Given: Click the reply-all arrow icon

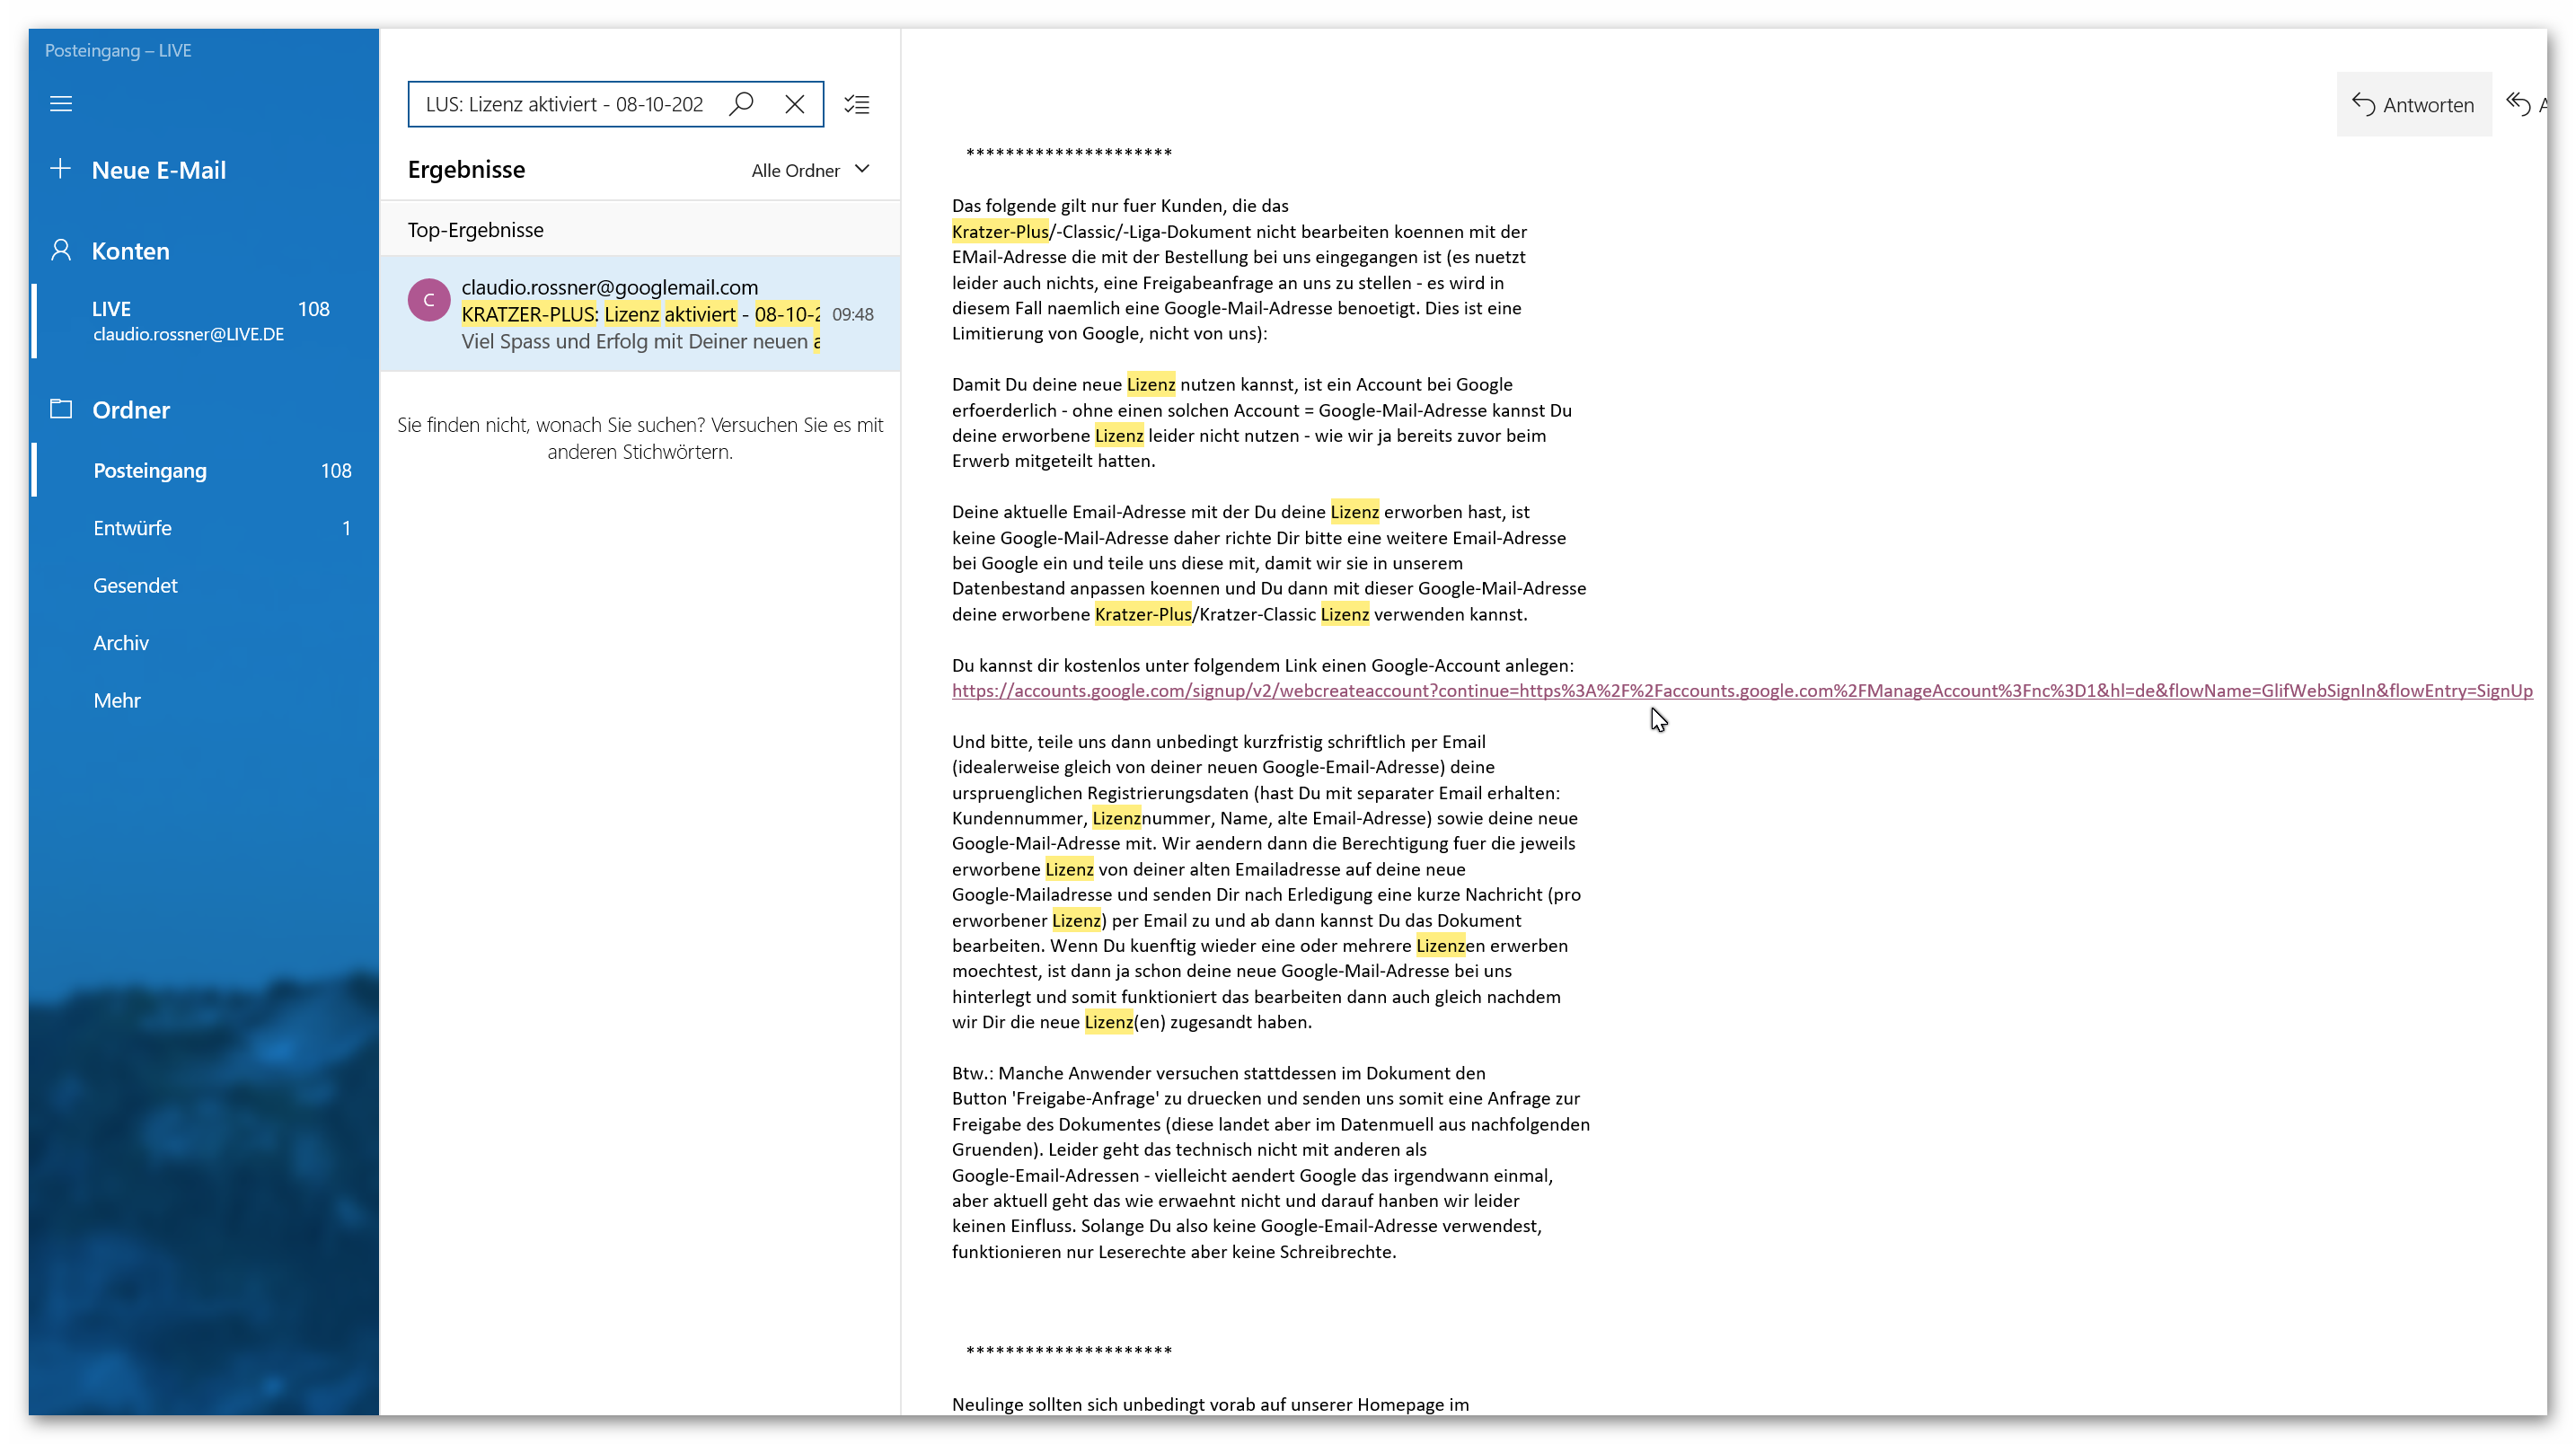Looking at the screenshot, I should click(x=2518, y=104).
